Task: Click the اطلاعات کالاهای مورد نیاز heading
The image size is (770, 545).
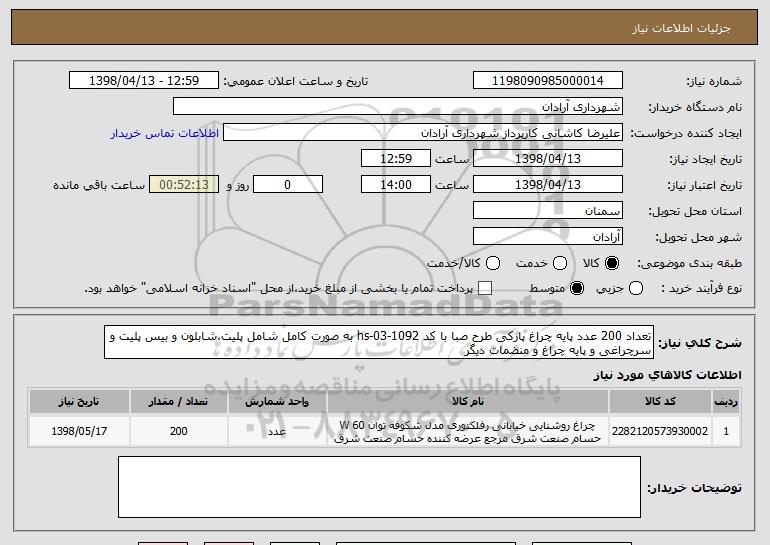Action: 667,375
